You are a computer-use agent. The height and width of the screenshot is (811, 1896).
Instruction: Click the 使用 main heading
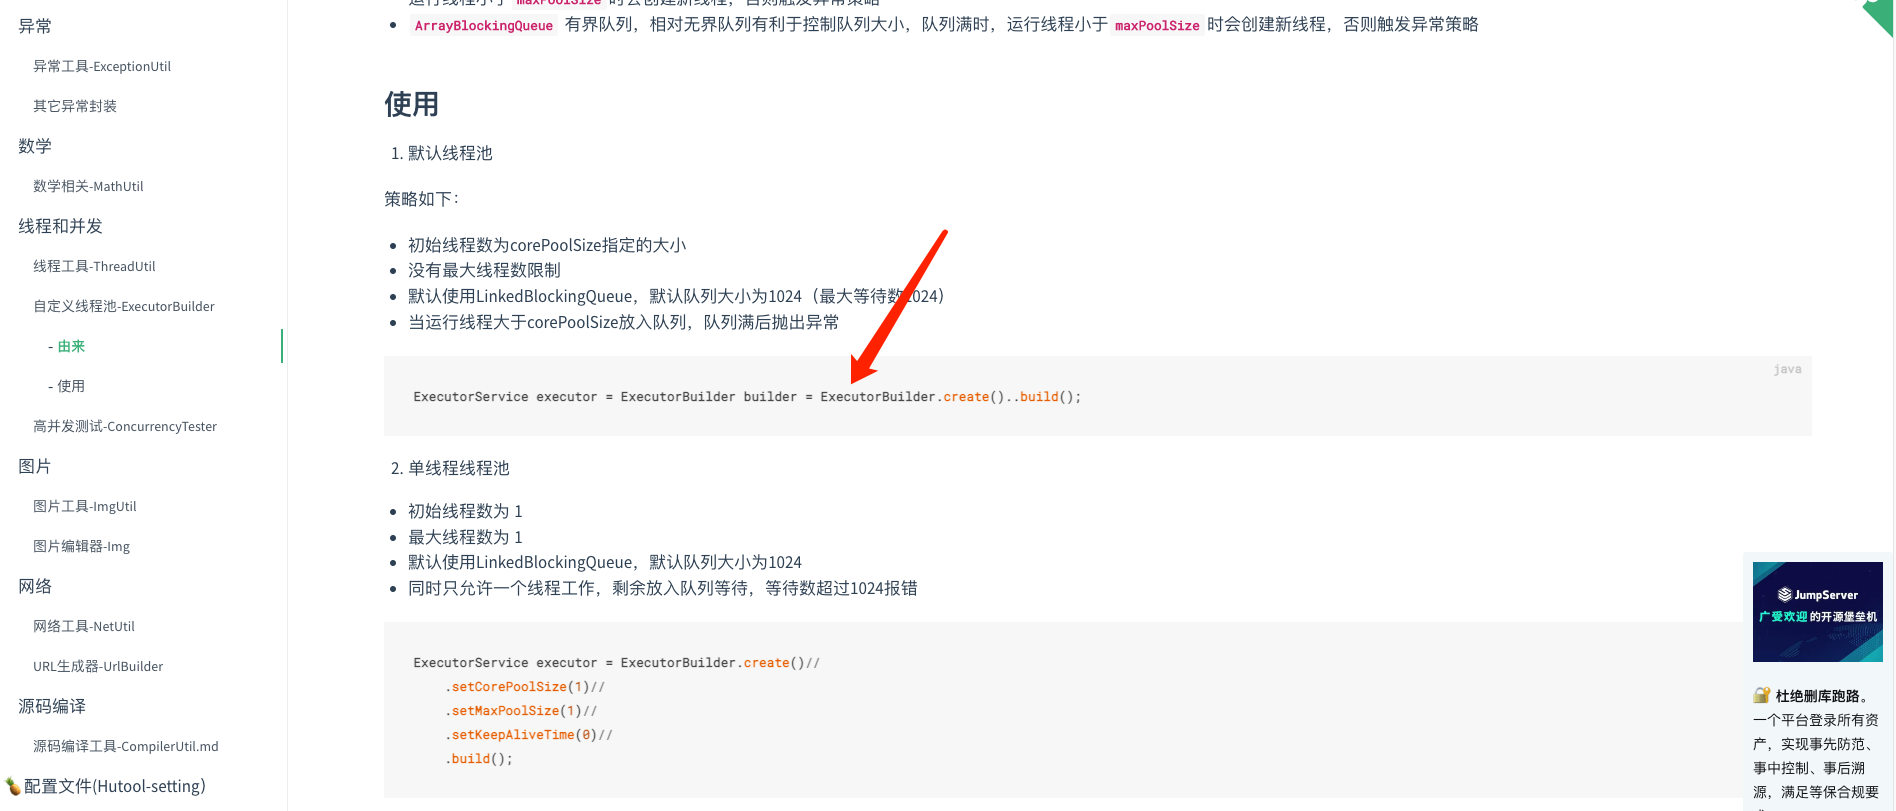(411, 104)
